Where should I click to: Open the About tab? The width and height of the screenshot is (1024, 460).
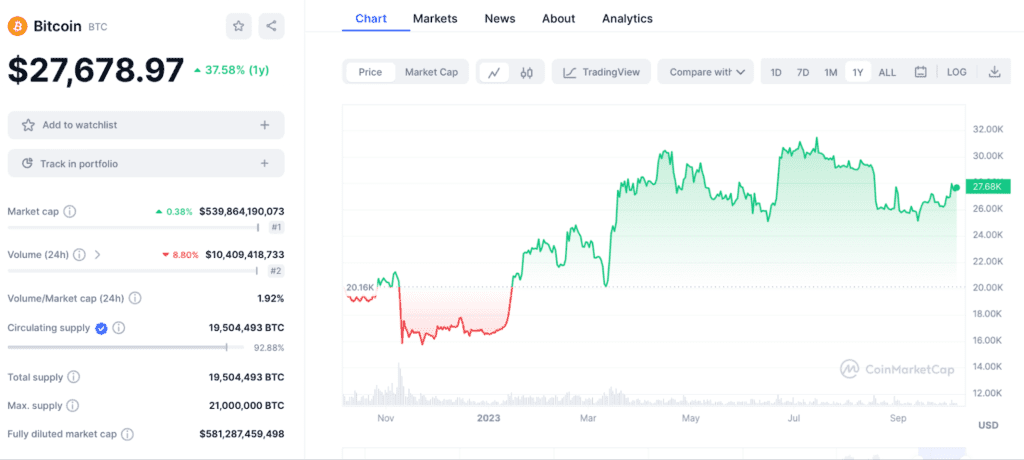pyautogui.click(x=558, y=18)
